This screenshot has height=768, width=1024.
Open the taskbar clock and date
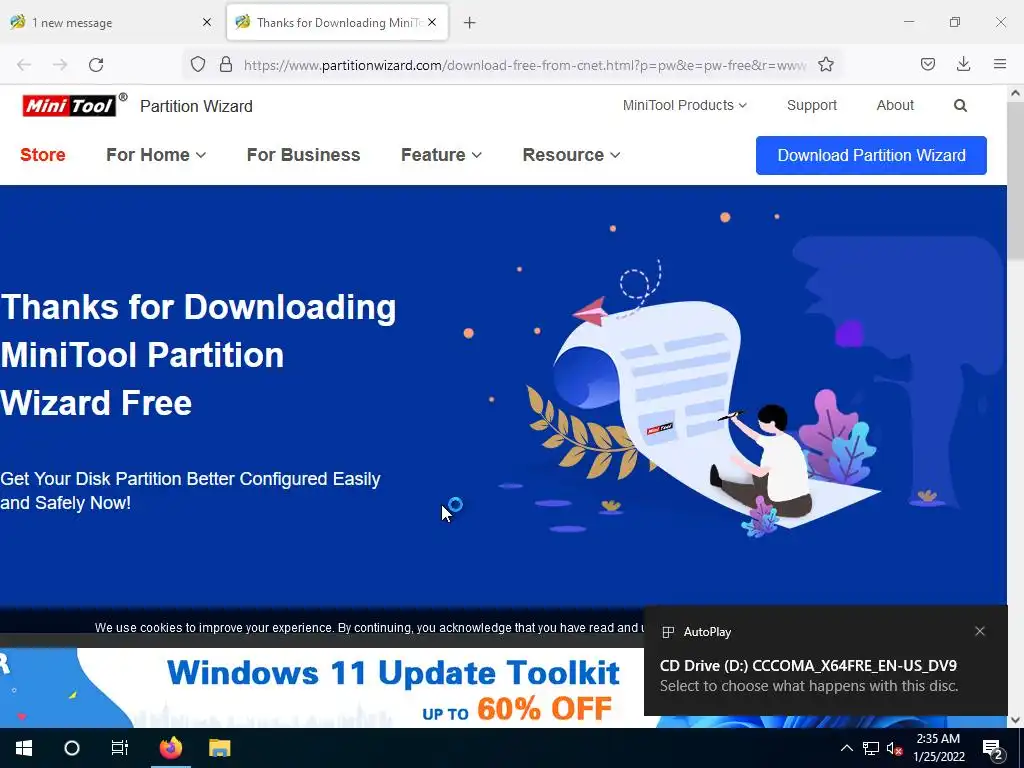pos(938,748)
